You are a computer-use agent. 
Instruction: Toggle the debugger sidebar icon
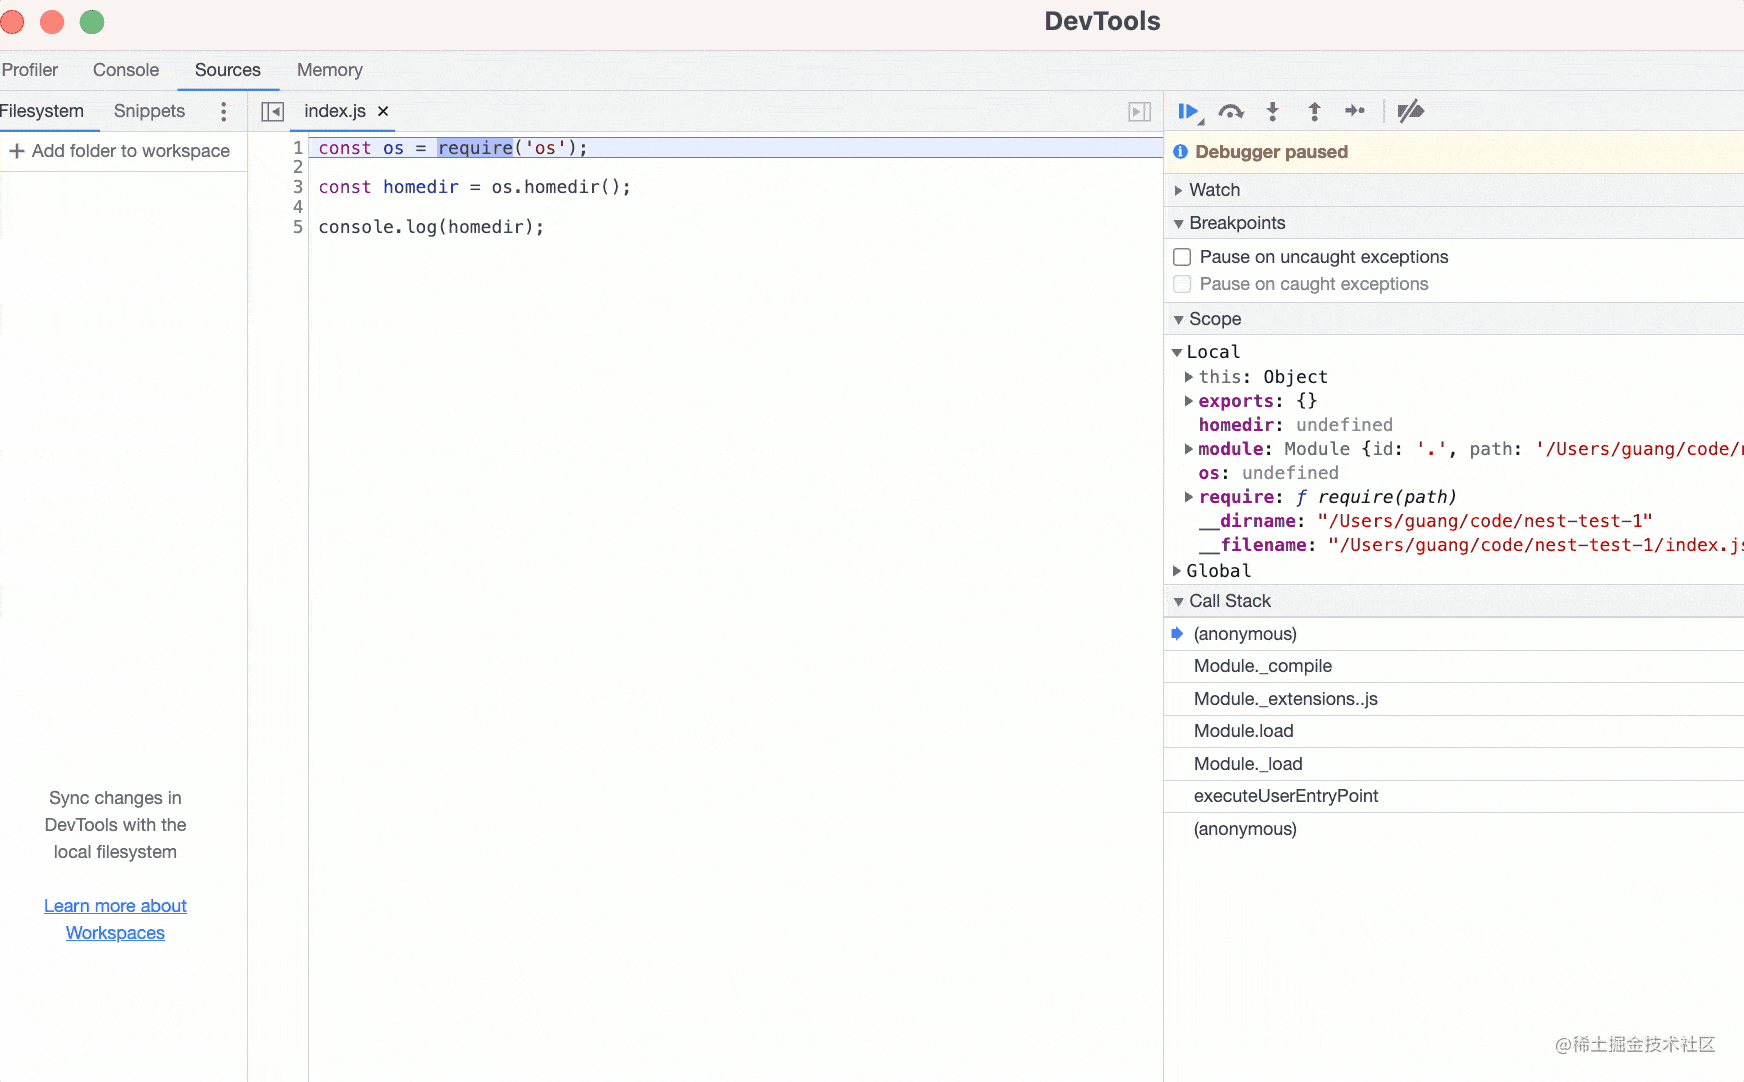[x=1139, y=111]
